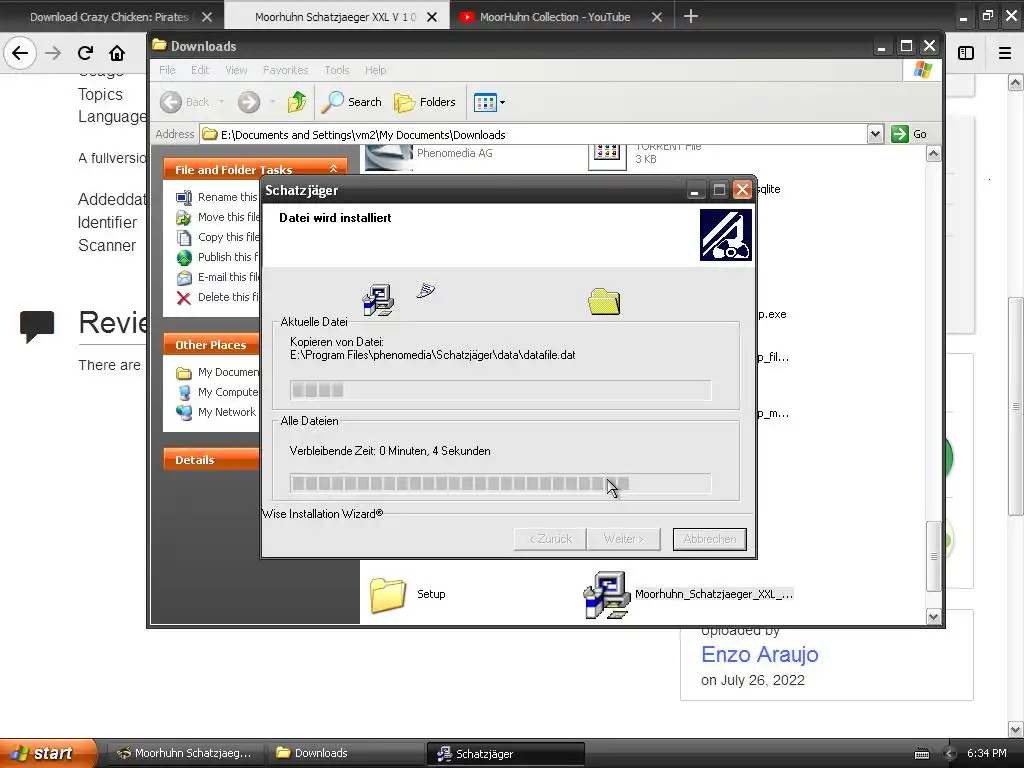Image resolution: width=1024 pixels, height=768 pixels.
Task: Click the system tray keyboard icon
Action: pos(922,754)
